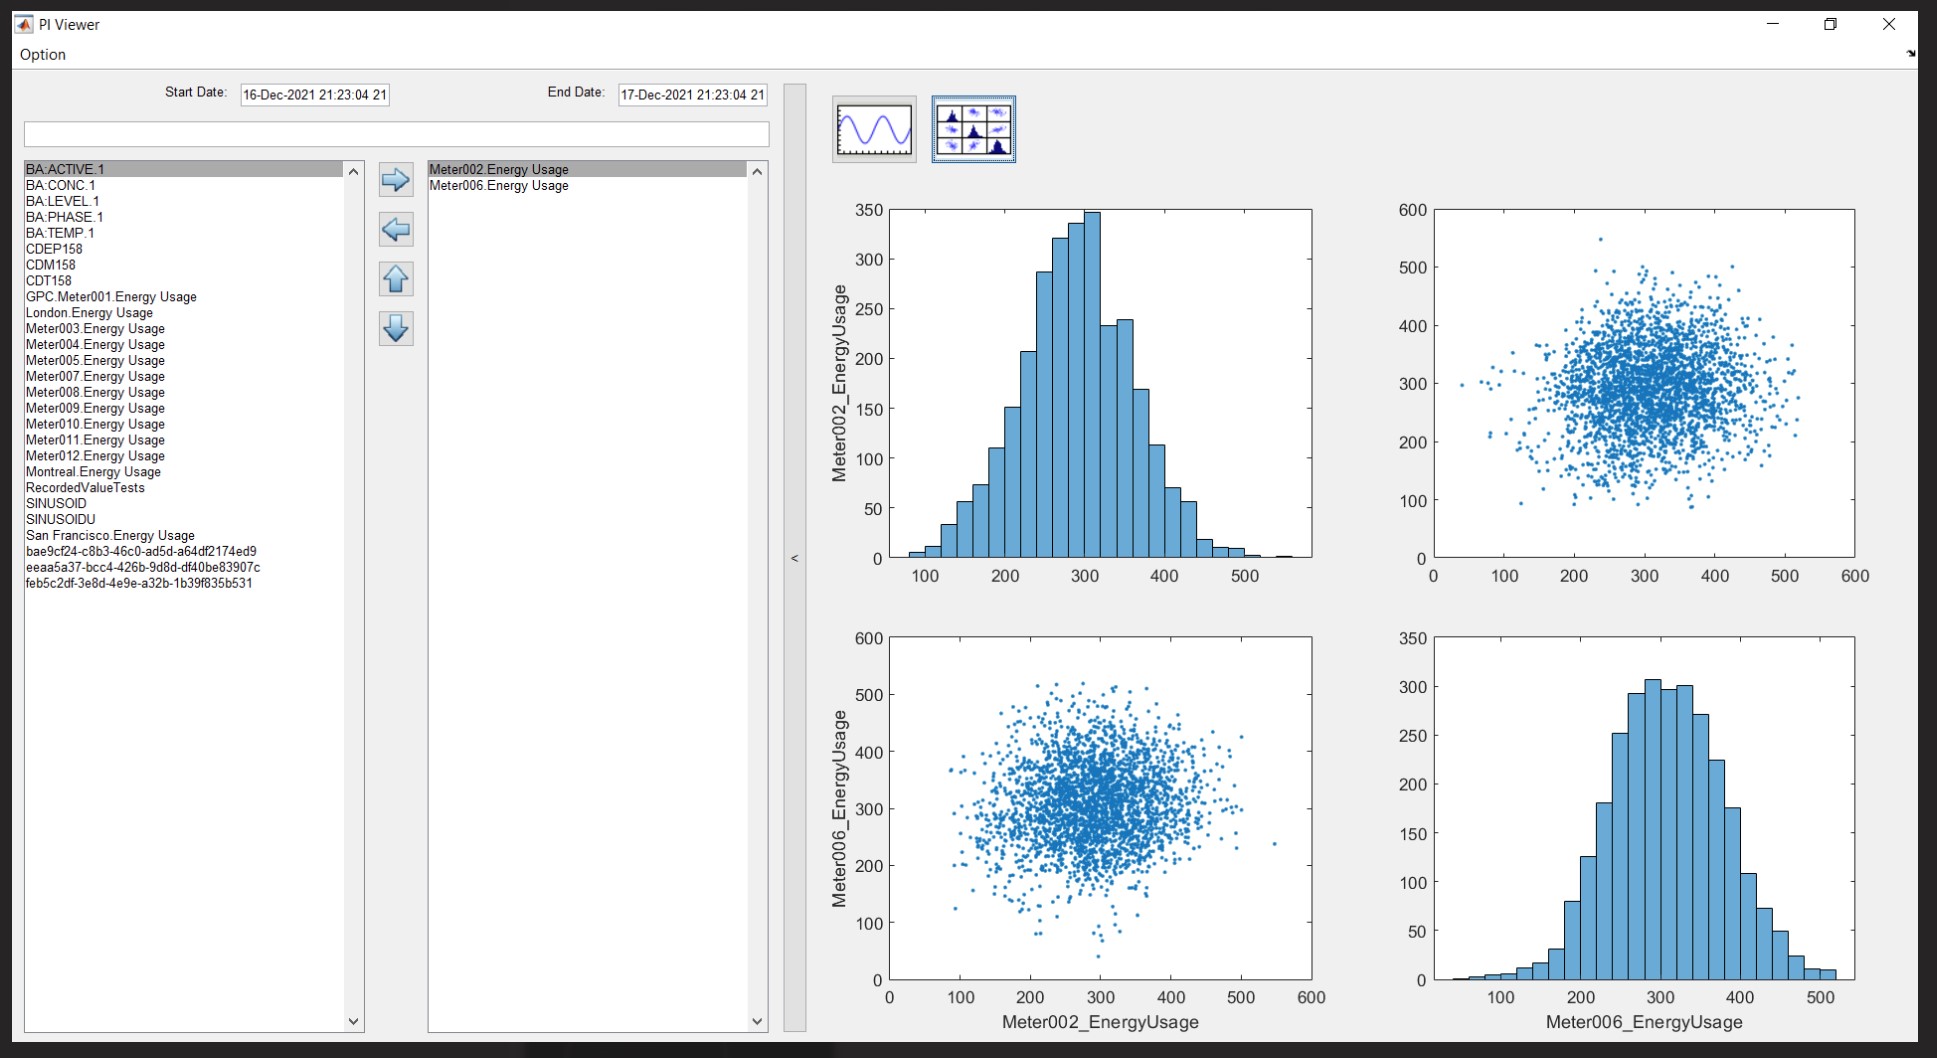Open the Option menu
This screenshot has height=1058, width=1937.
42,54
